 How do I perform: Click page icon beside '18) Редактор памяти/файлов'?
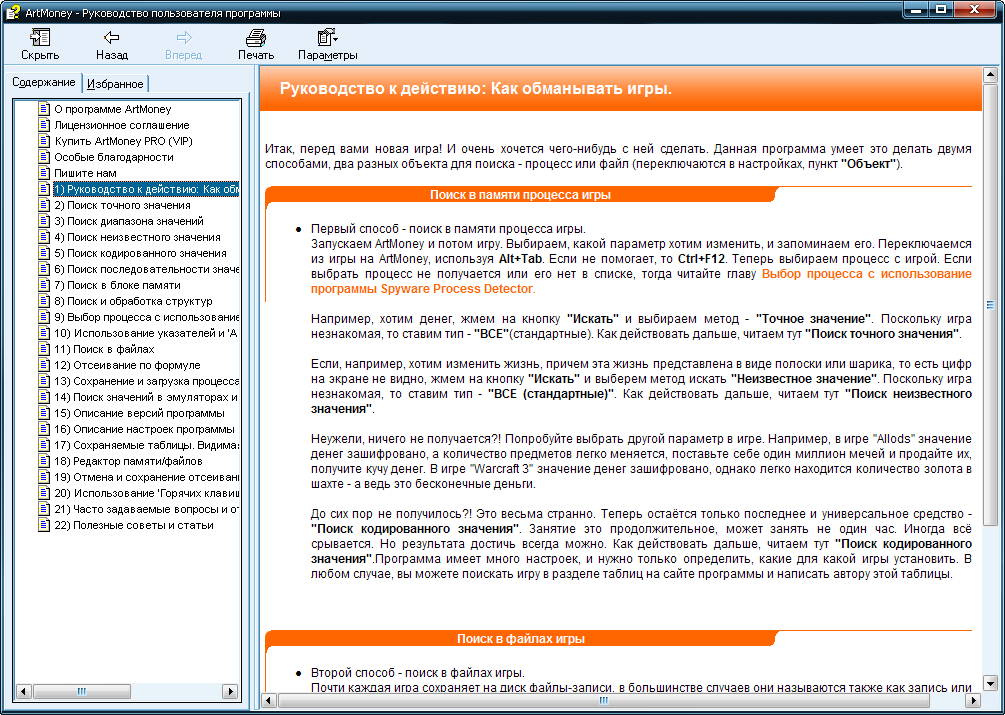pos(44,461)
